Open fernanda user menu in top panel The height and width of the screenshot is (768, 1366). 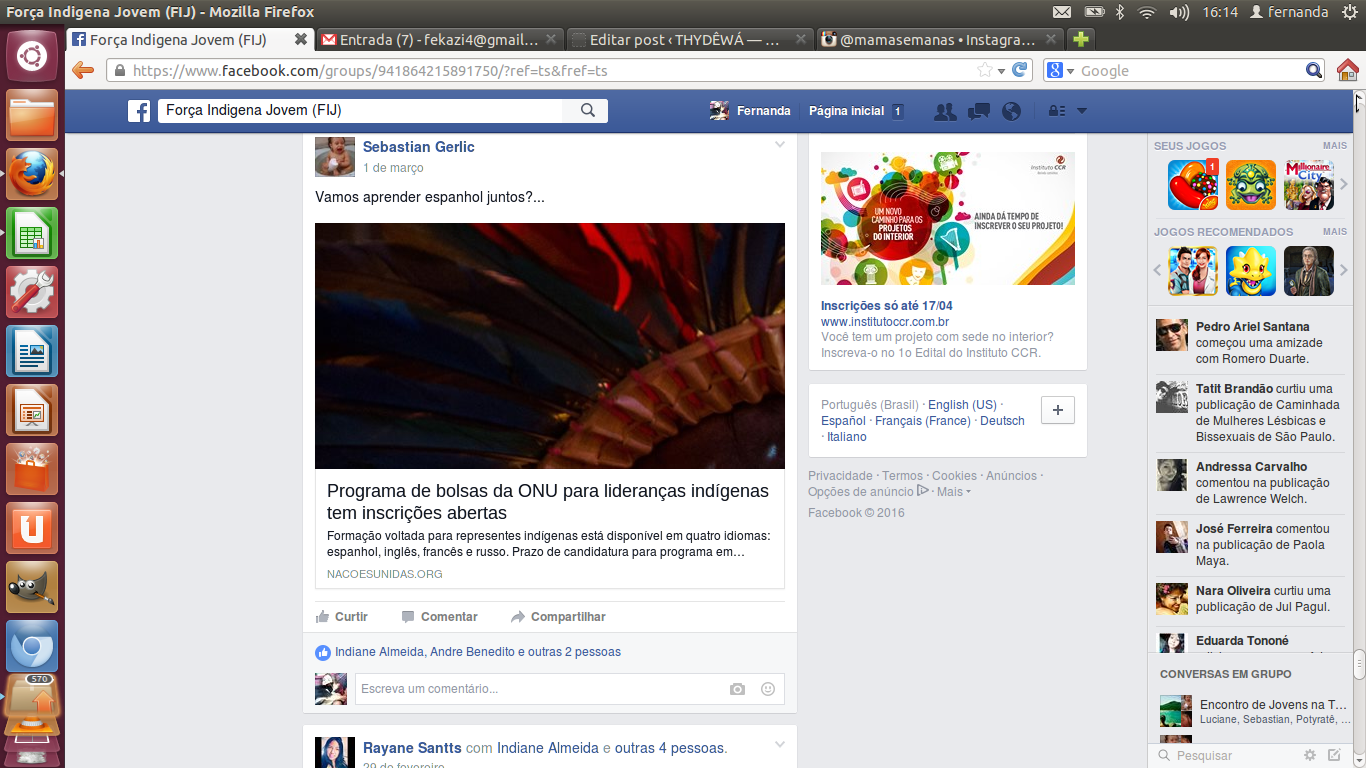pos(1288,12)
